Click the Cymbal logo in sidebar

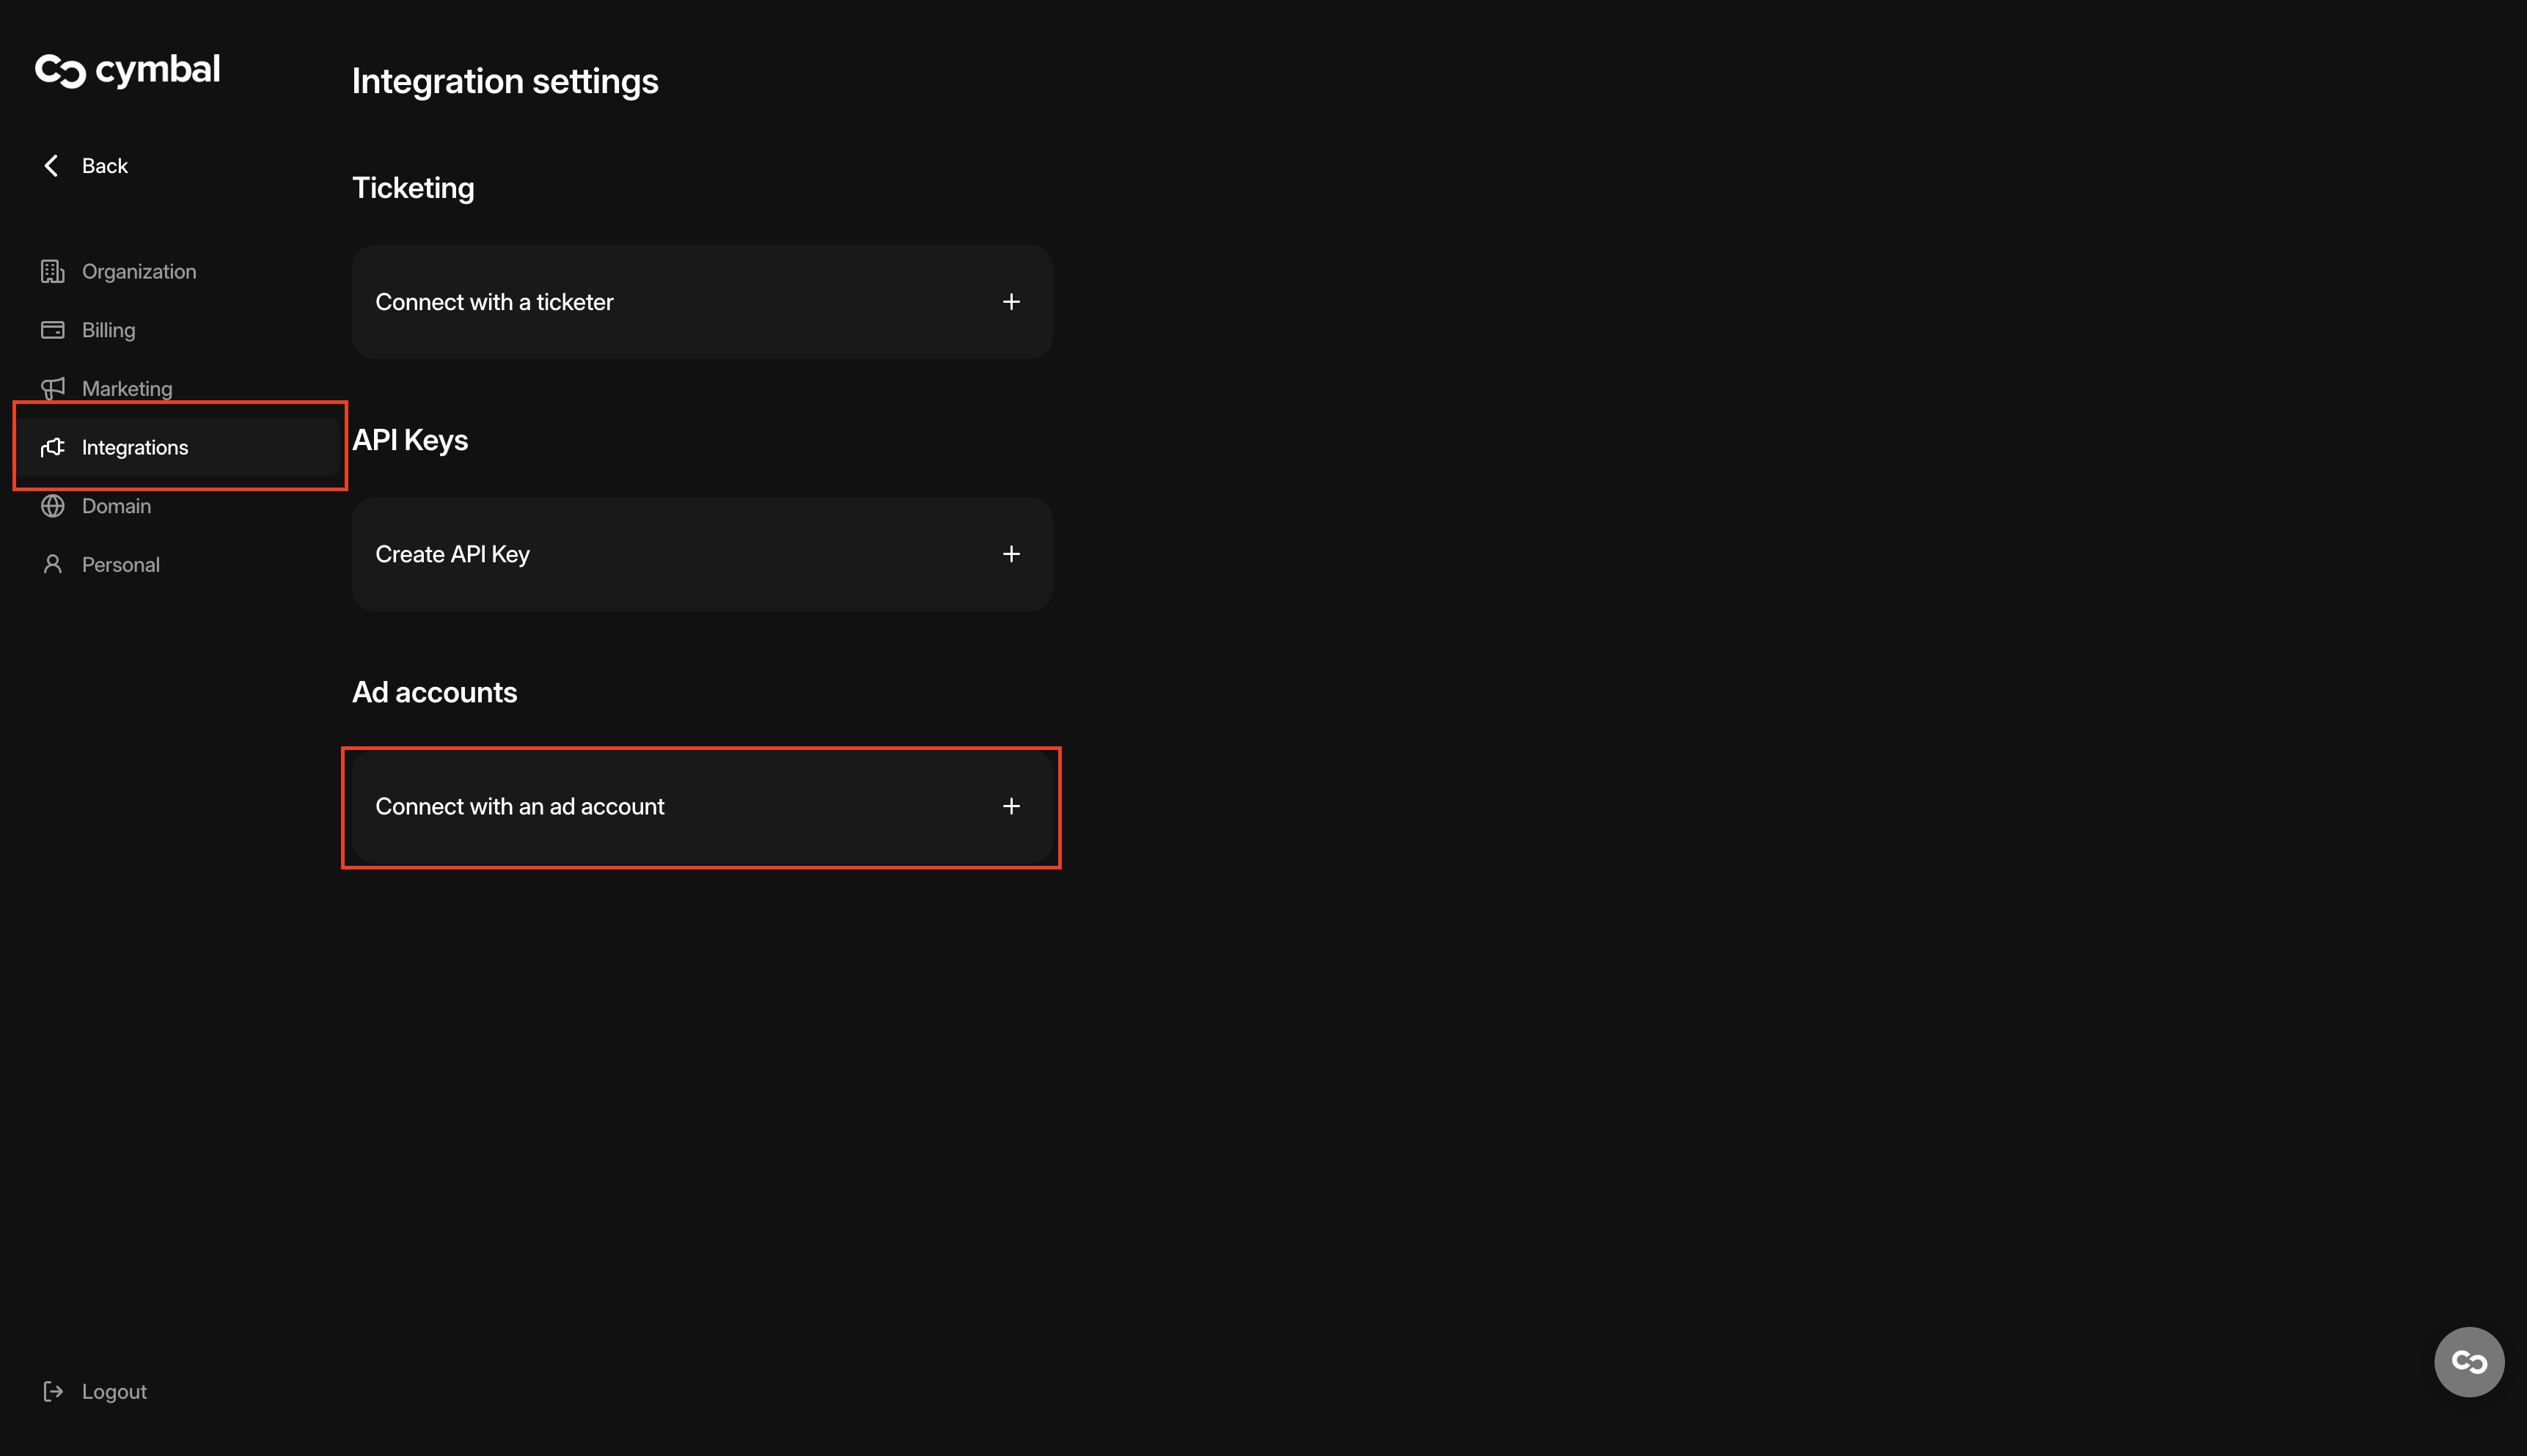click(127, 70)
